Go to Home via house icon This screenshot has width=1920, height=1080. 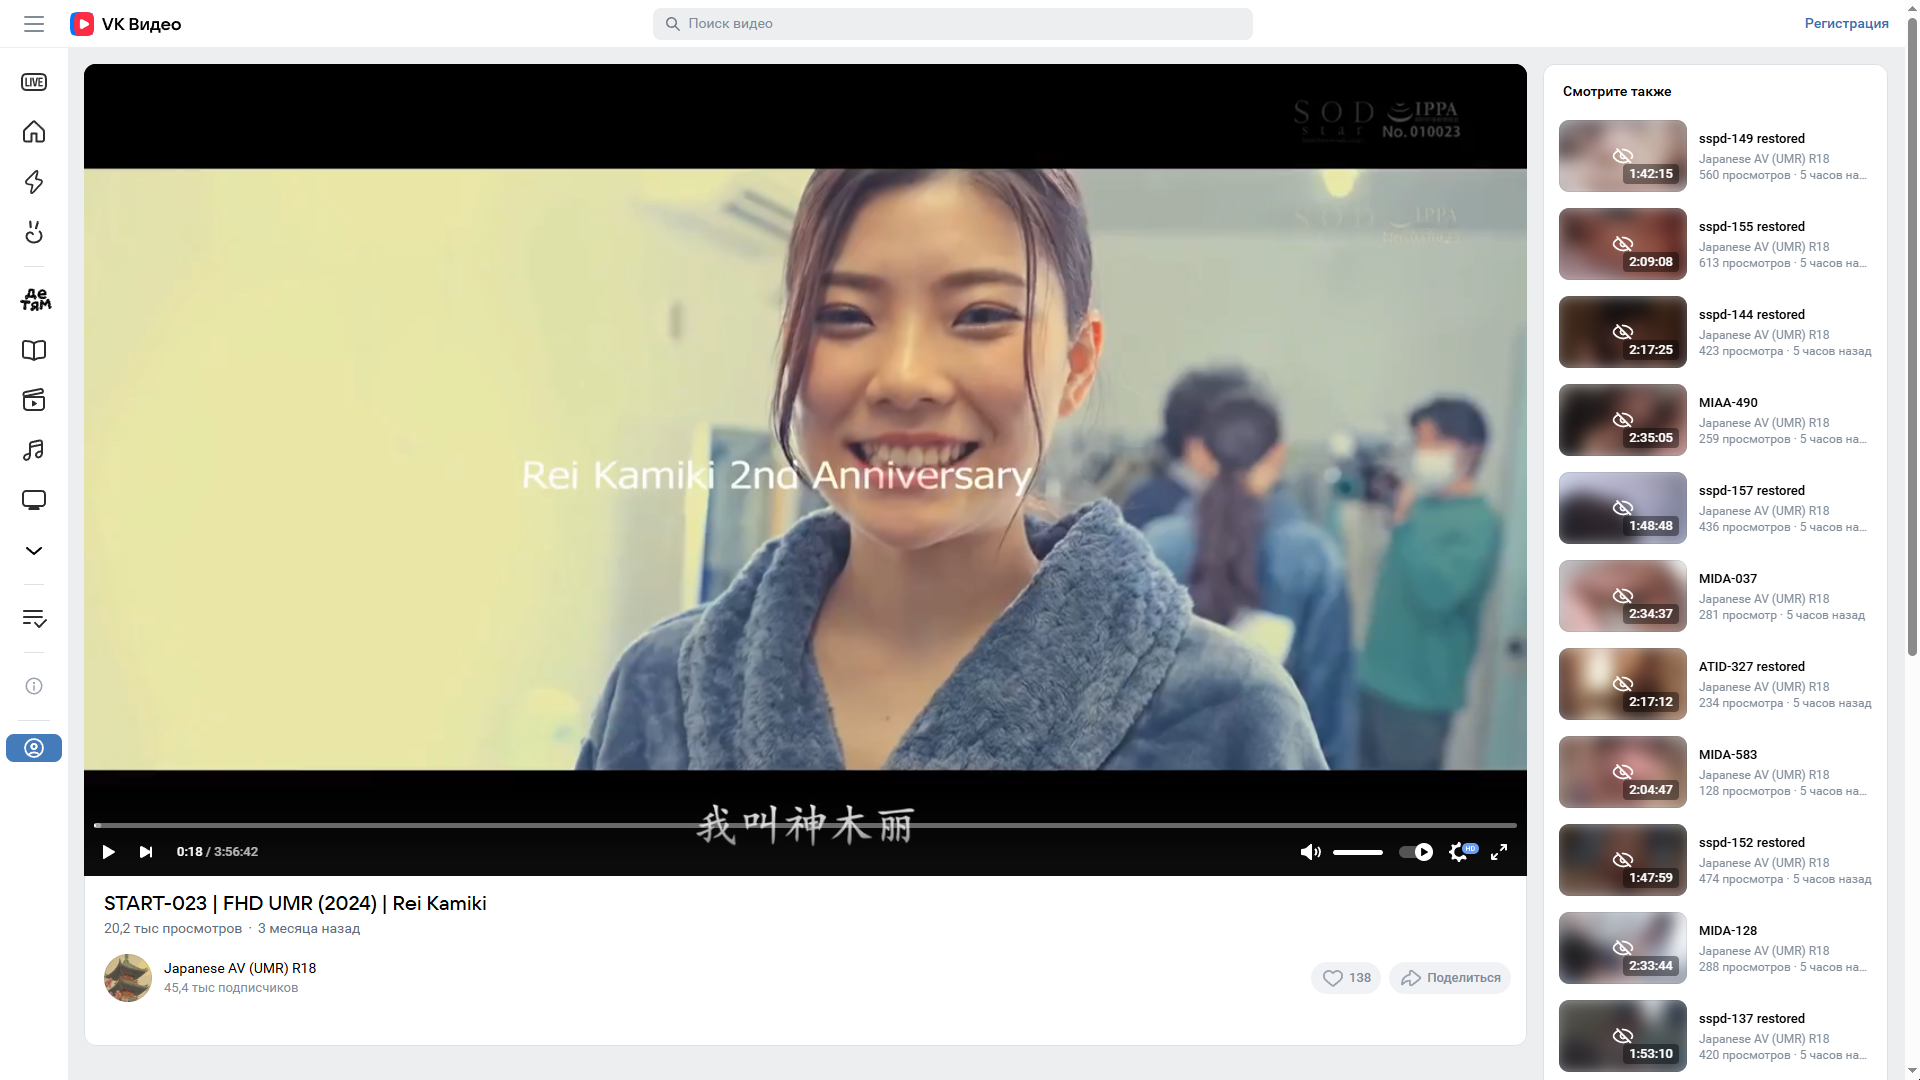[x=34, y=132]
